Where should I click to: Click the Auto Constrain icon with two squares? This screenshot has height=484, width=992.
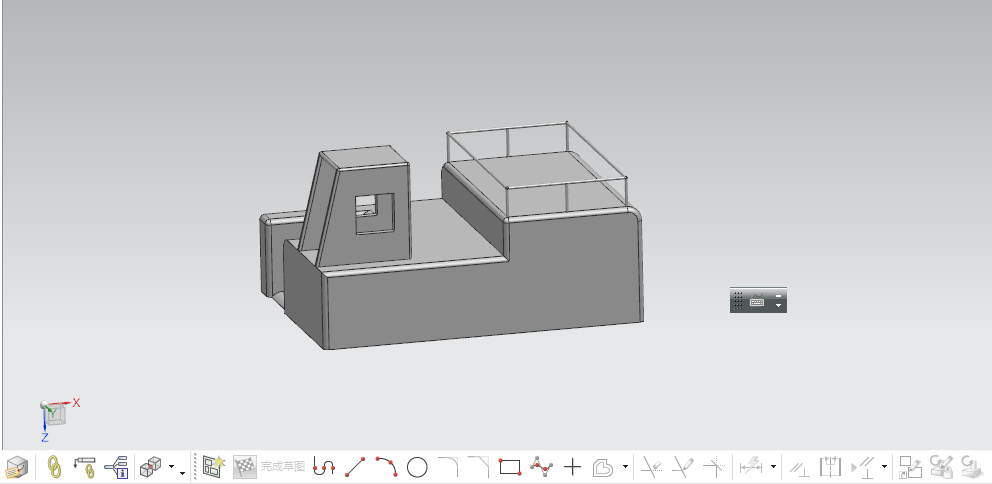[x=911, y=468]
